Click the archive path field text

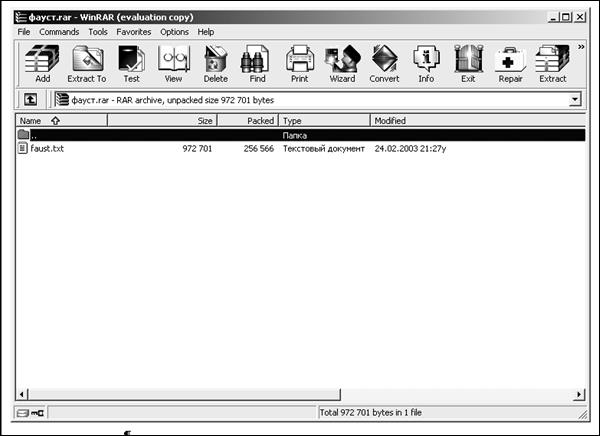coord(173,100)
